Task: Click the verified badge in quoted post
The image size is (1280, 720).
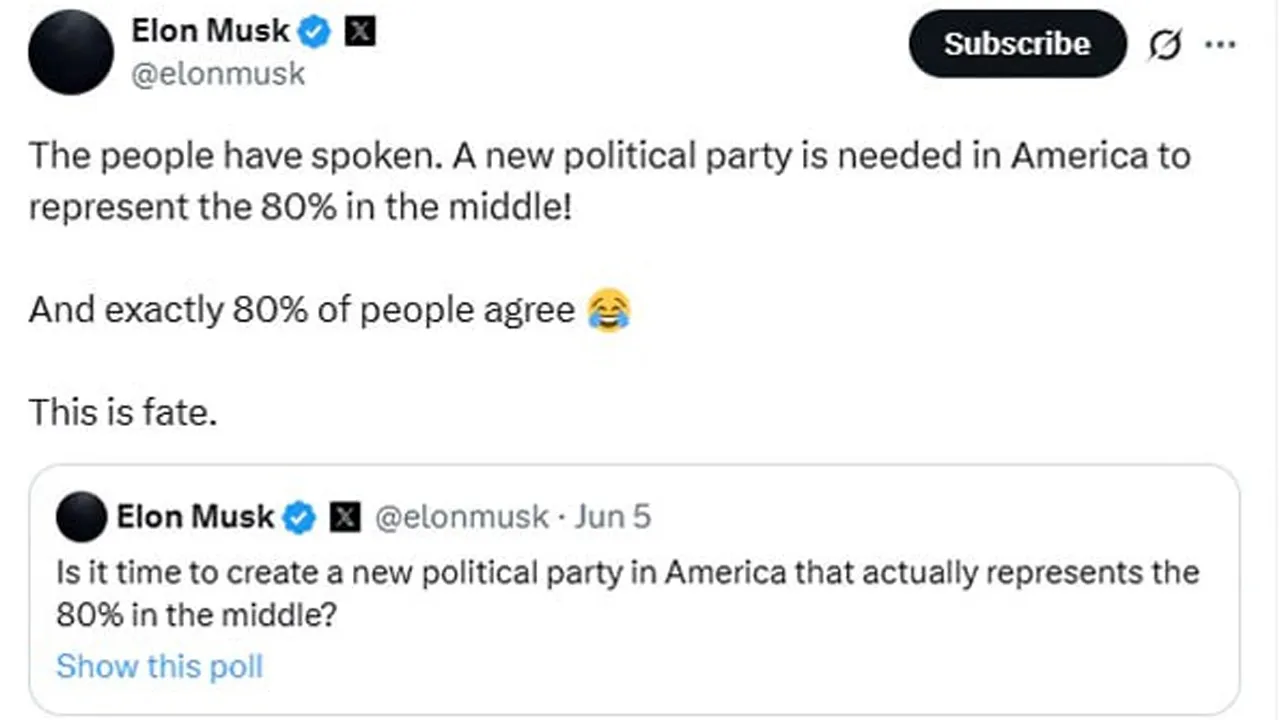Action: (x=299, y=518)
